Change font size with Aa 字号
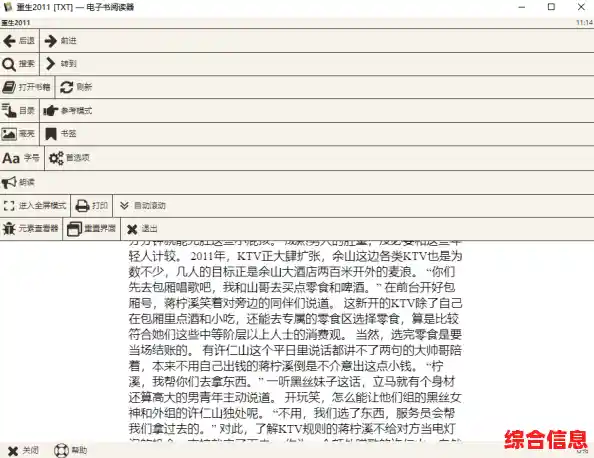Image resolution: width=594 pixels, height=458 pixels. point(22,158)
